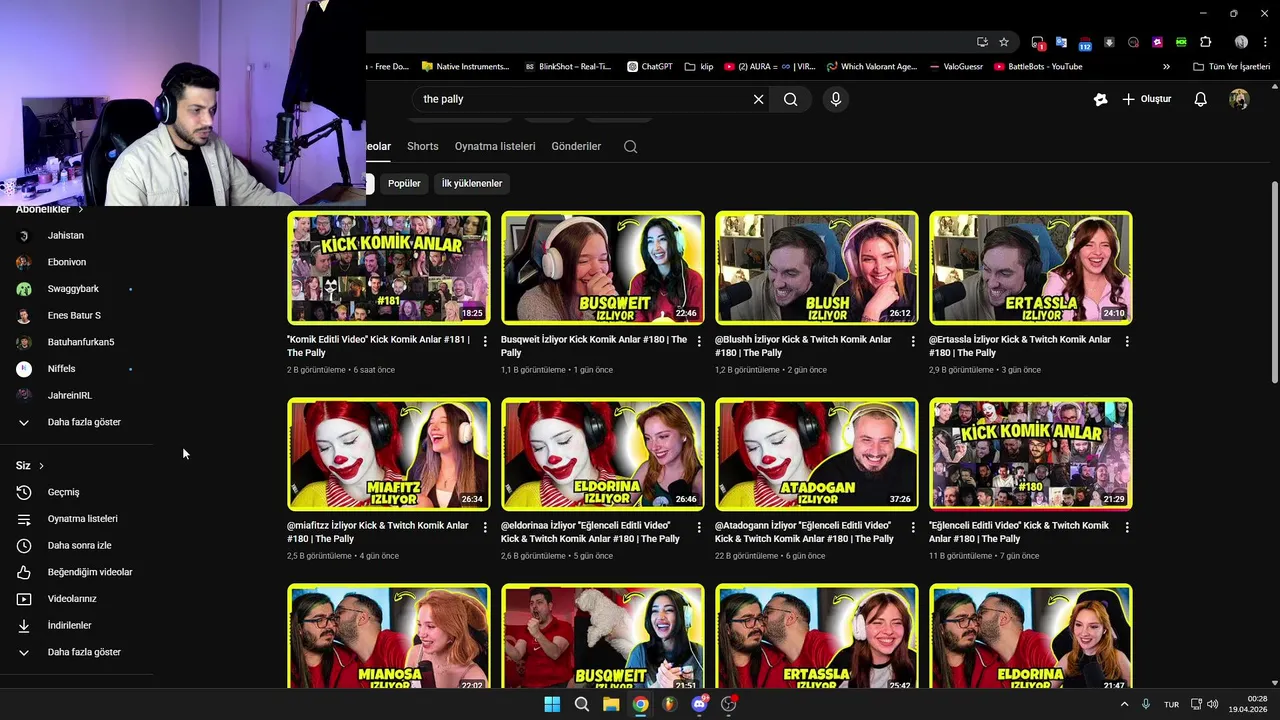Open more options for eldorinaa #180 video
Screen dimensions: 1280x720
(x=699, y=527)
